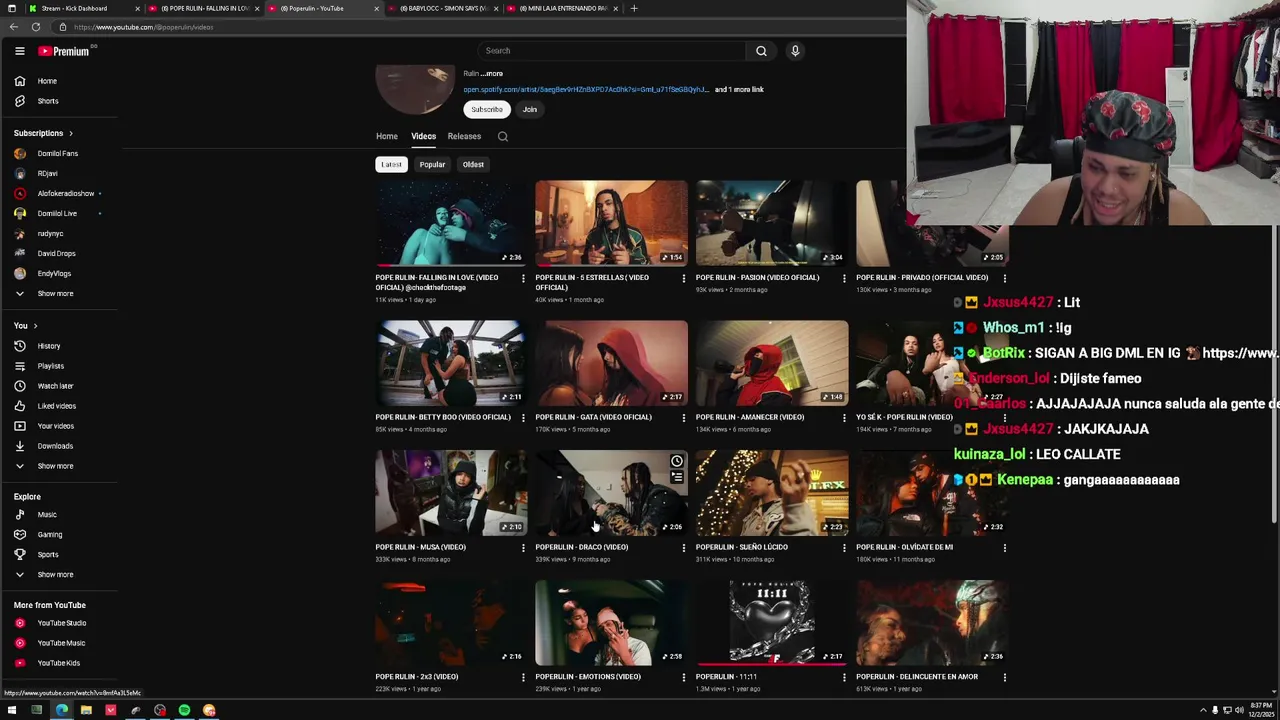Switch to channel Videos tab

click(x=423, y=137)
